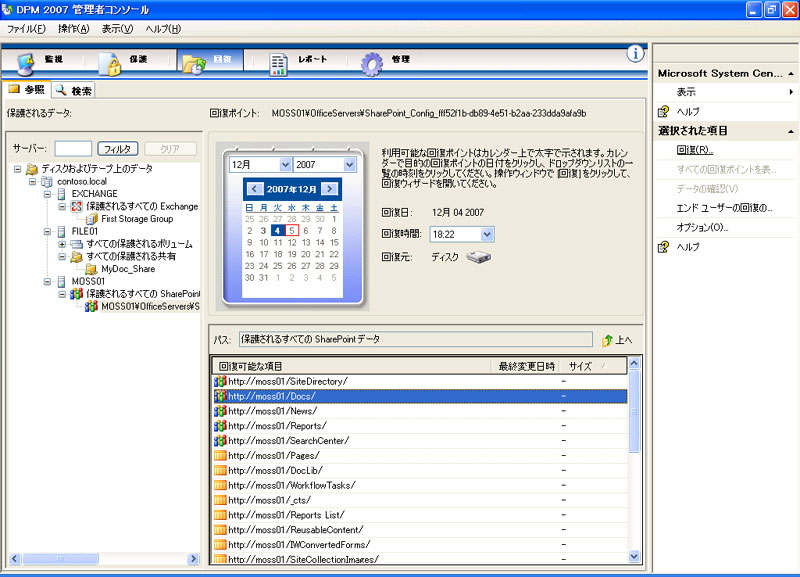800x577 pixels.
Task: Select the http://moss01/Docs/ row
Action: click(x=420, y=396)
